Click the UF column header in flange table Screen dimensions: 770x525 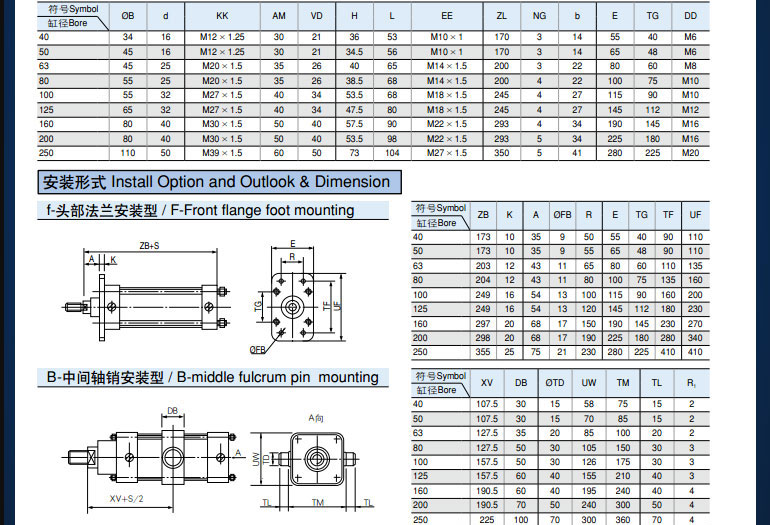pos(694,215)
